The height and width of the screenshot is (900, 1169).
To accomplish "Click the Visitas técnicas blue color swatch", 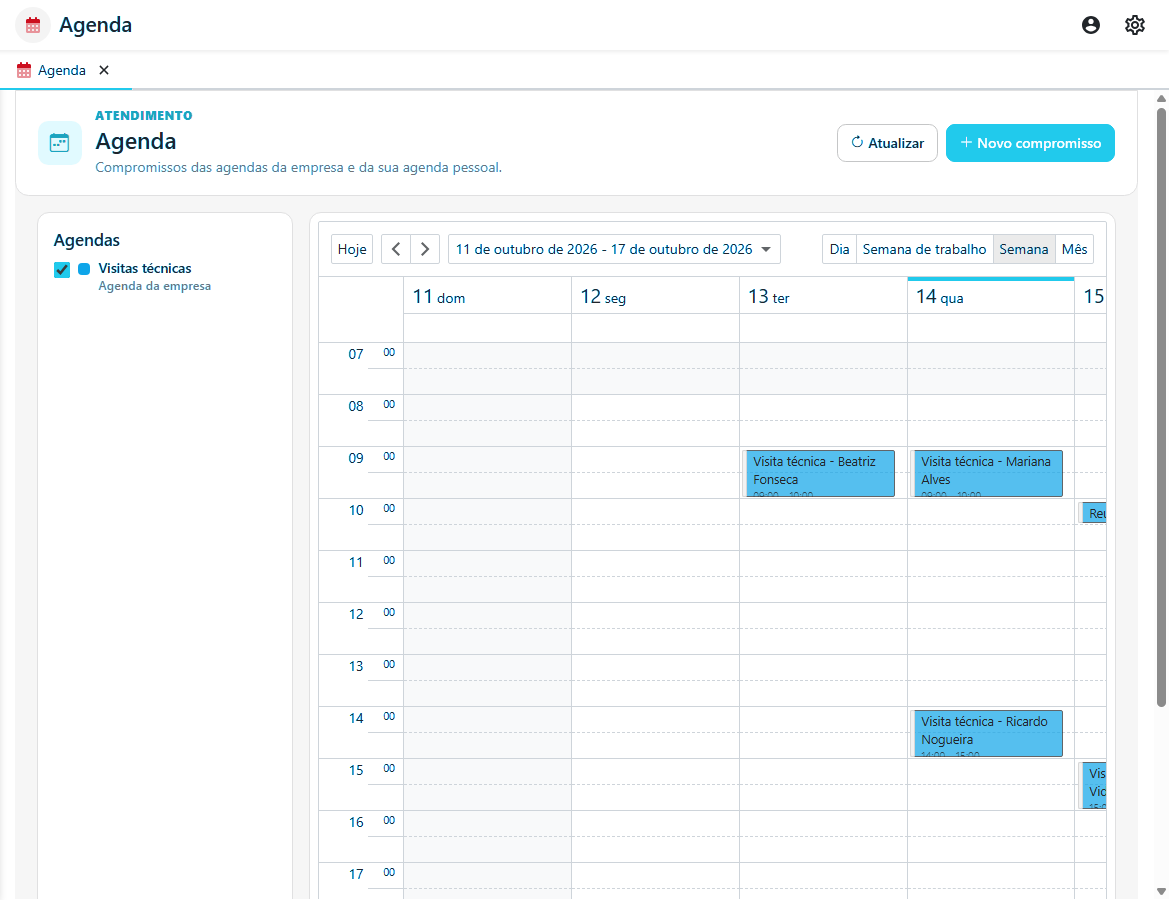I will [x=84, y=268].
